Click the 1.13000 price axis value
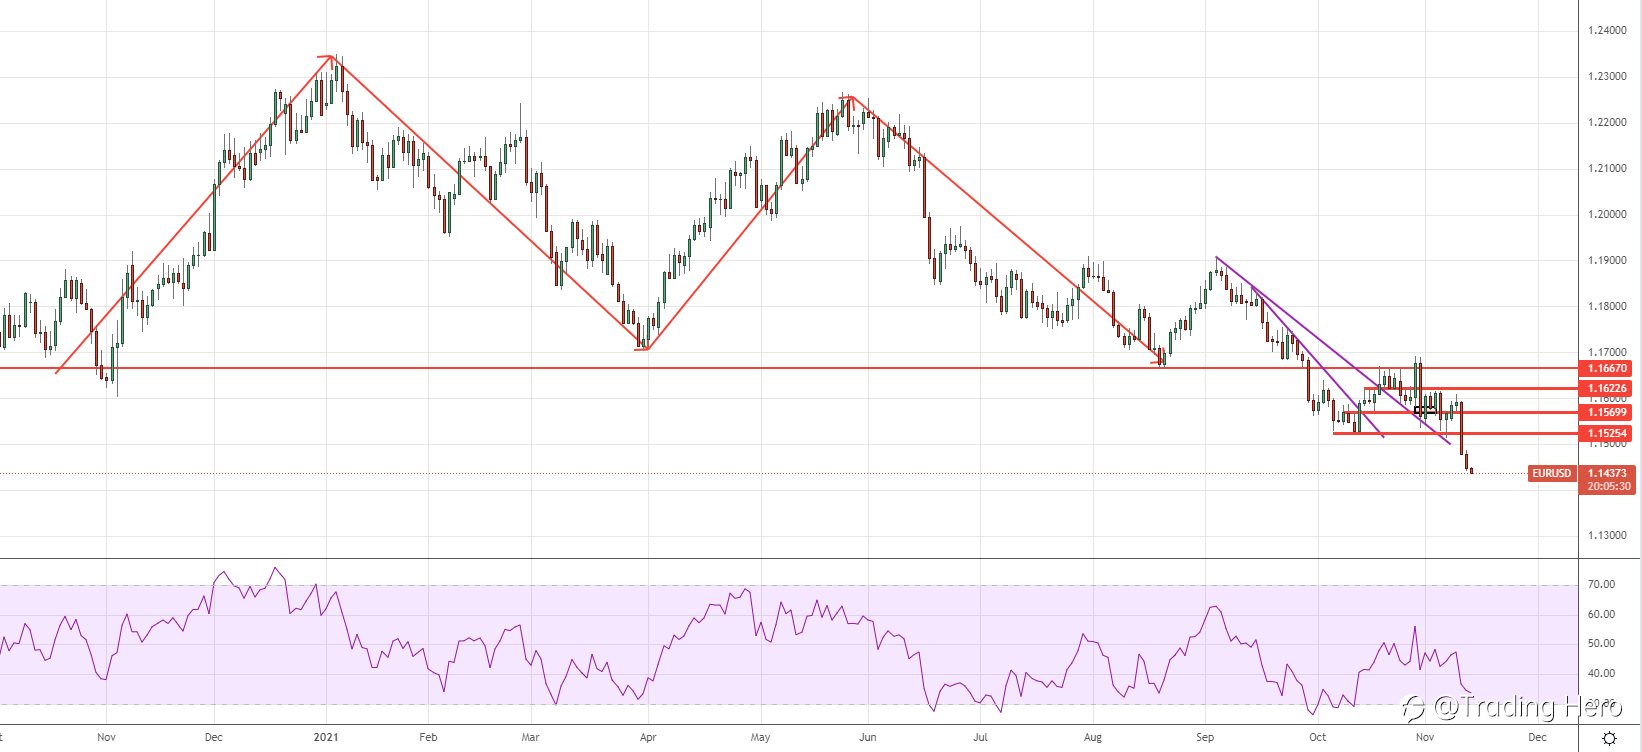The width and height of the screenshot is (1642, 752). tap(1607, 535)
